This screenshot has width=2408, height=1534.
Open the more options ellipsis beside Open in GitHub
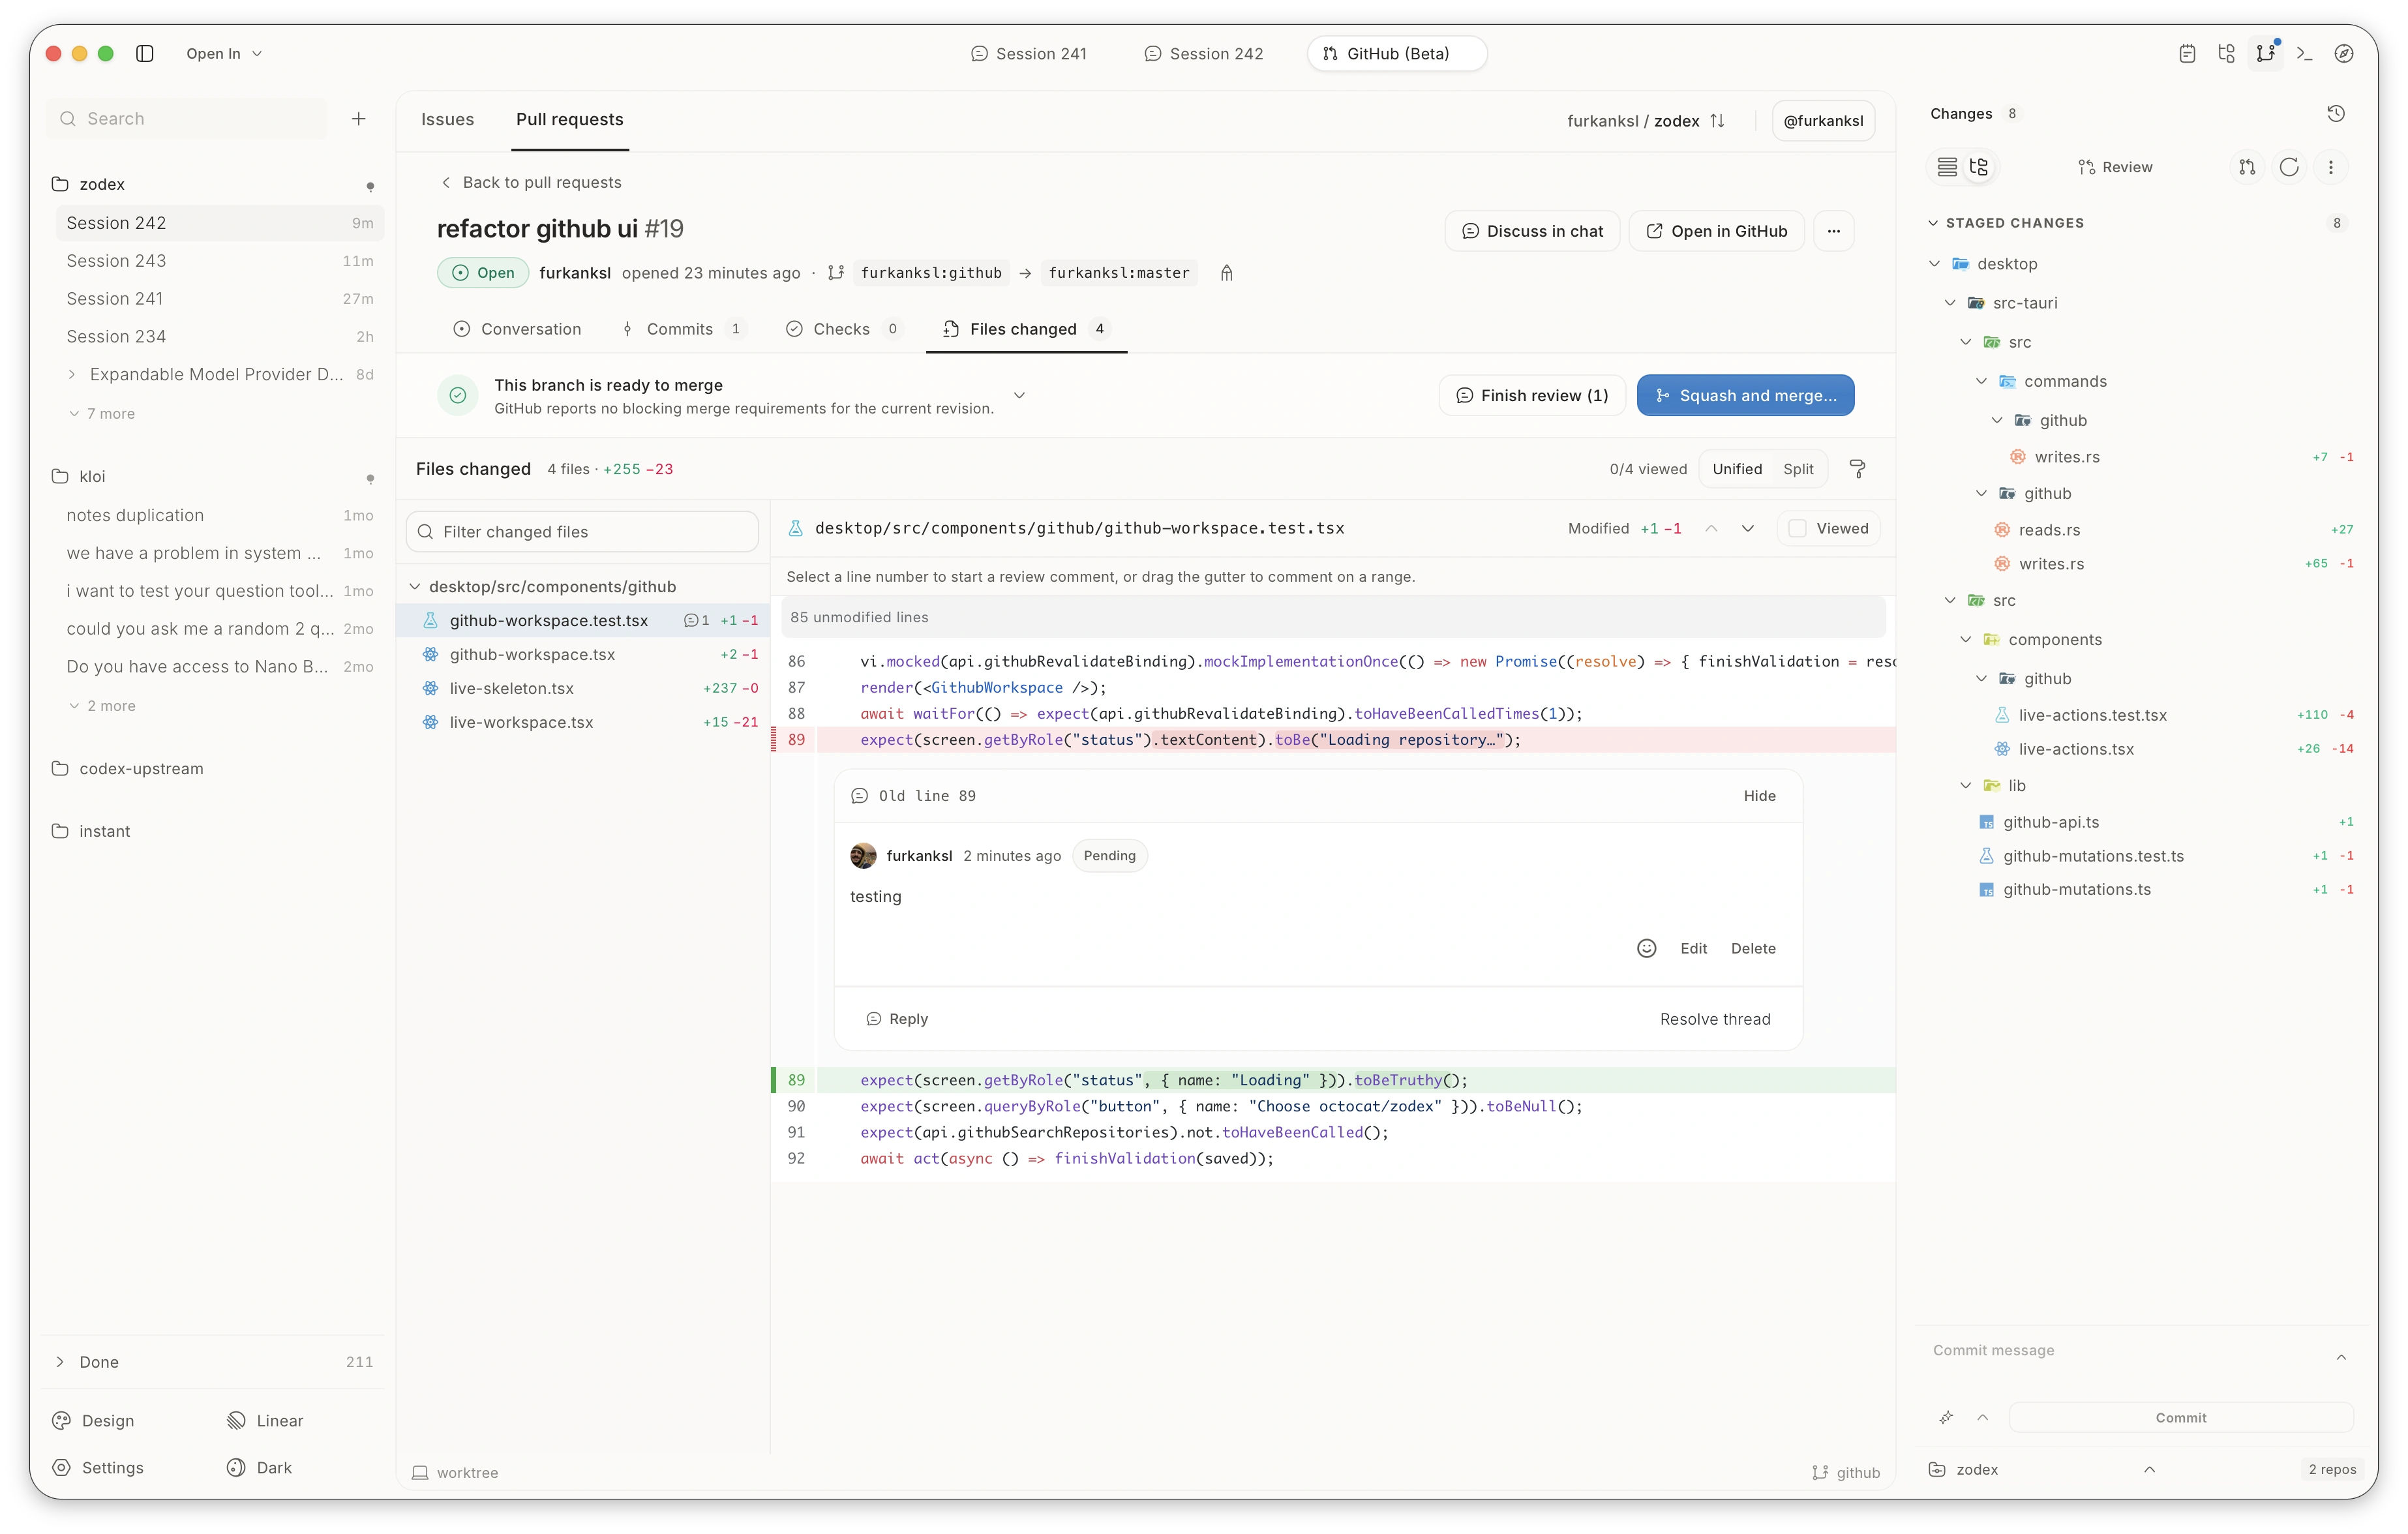pyautogui.click(x=1833, y=231)
